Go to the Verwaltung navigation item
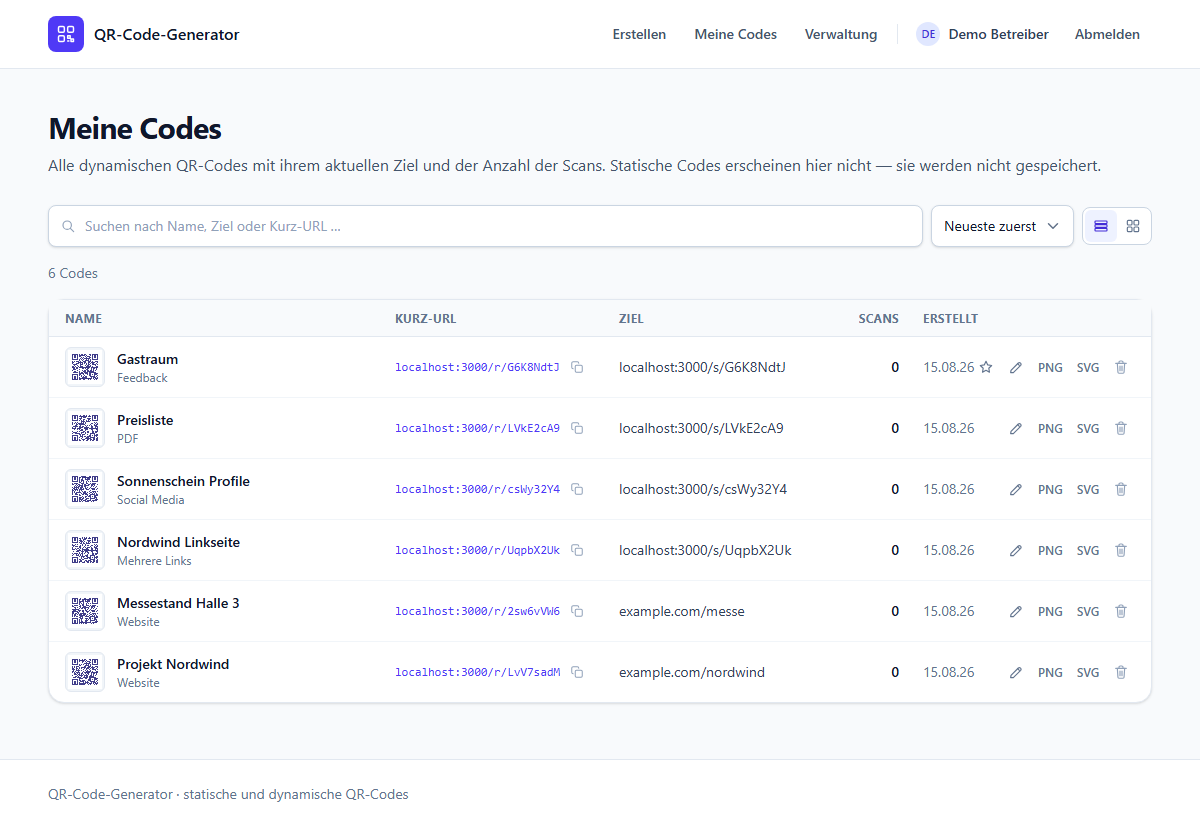Viewport: 1200px width, 828px height. pyautogui.click(x=841, y=34)
